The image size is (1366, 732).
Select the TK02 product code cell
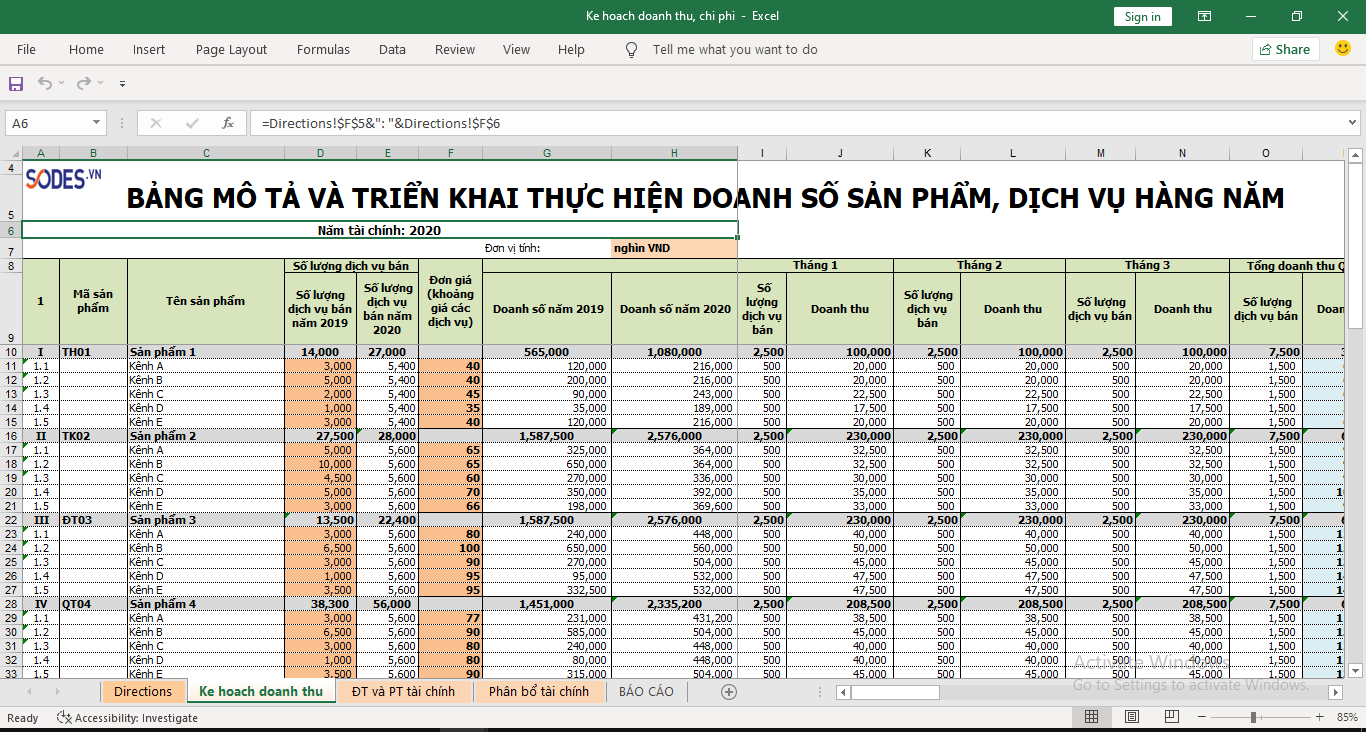click(x=93, y=436)
